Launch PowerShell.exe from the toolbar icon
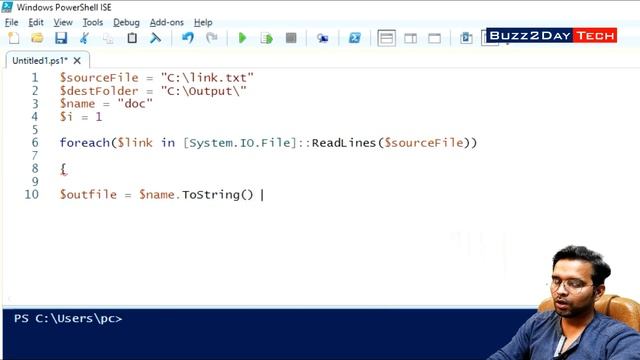The width and height of the screenshot is (640, 360). pos(355,38)
